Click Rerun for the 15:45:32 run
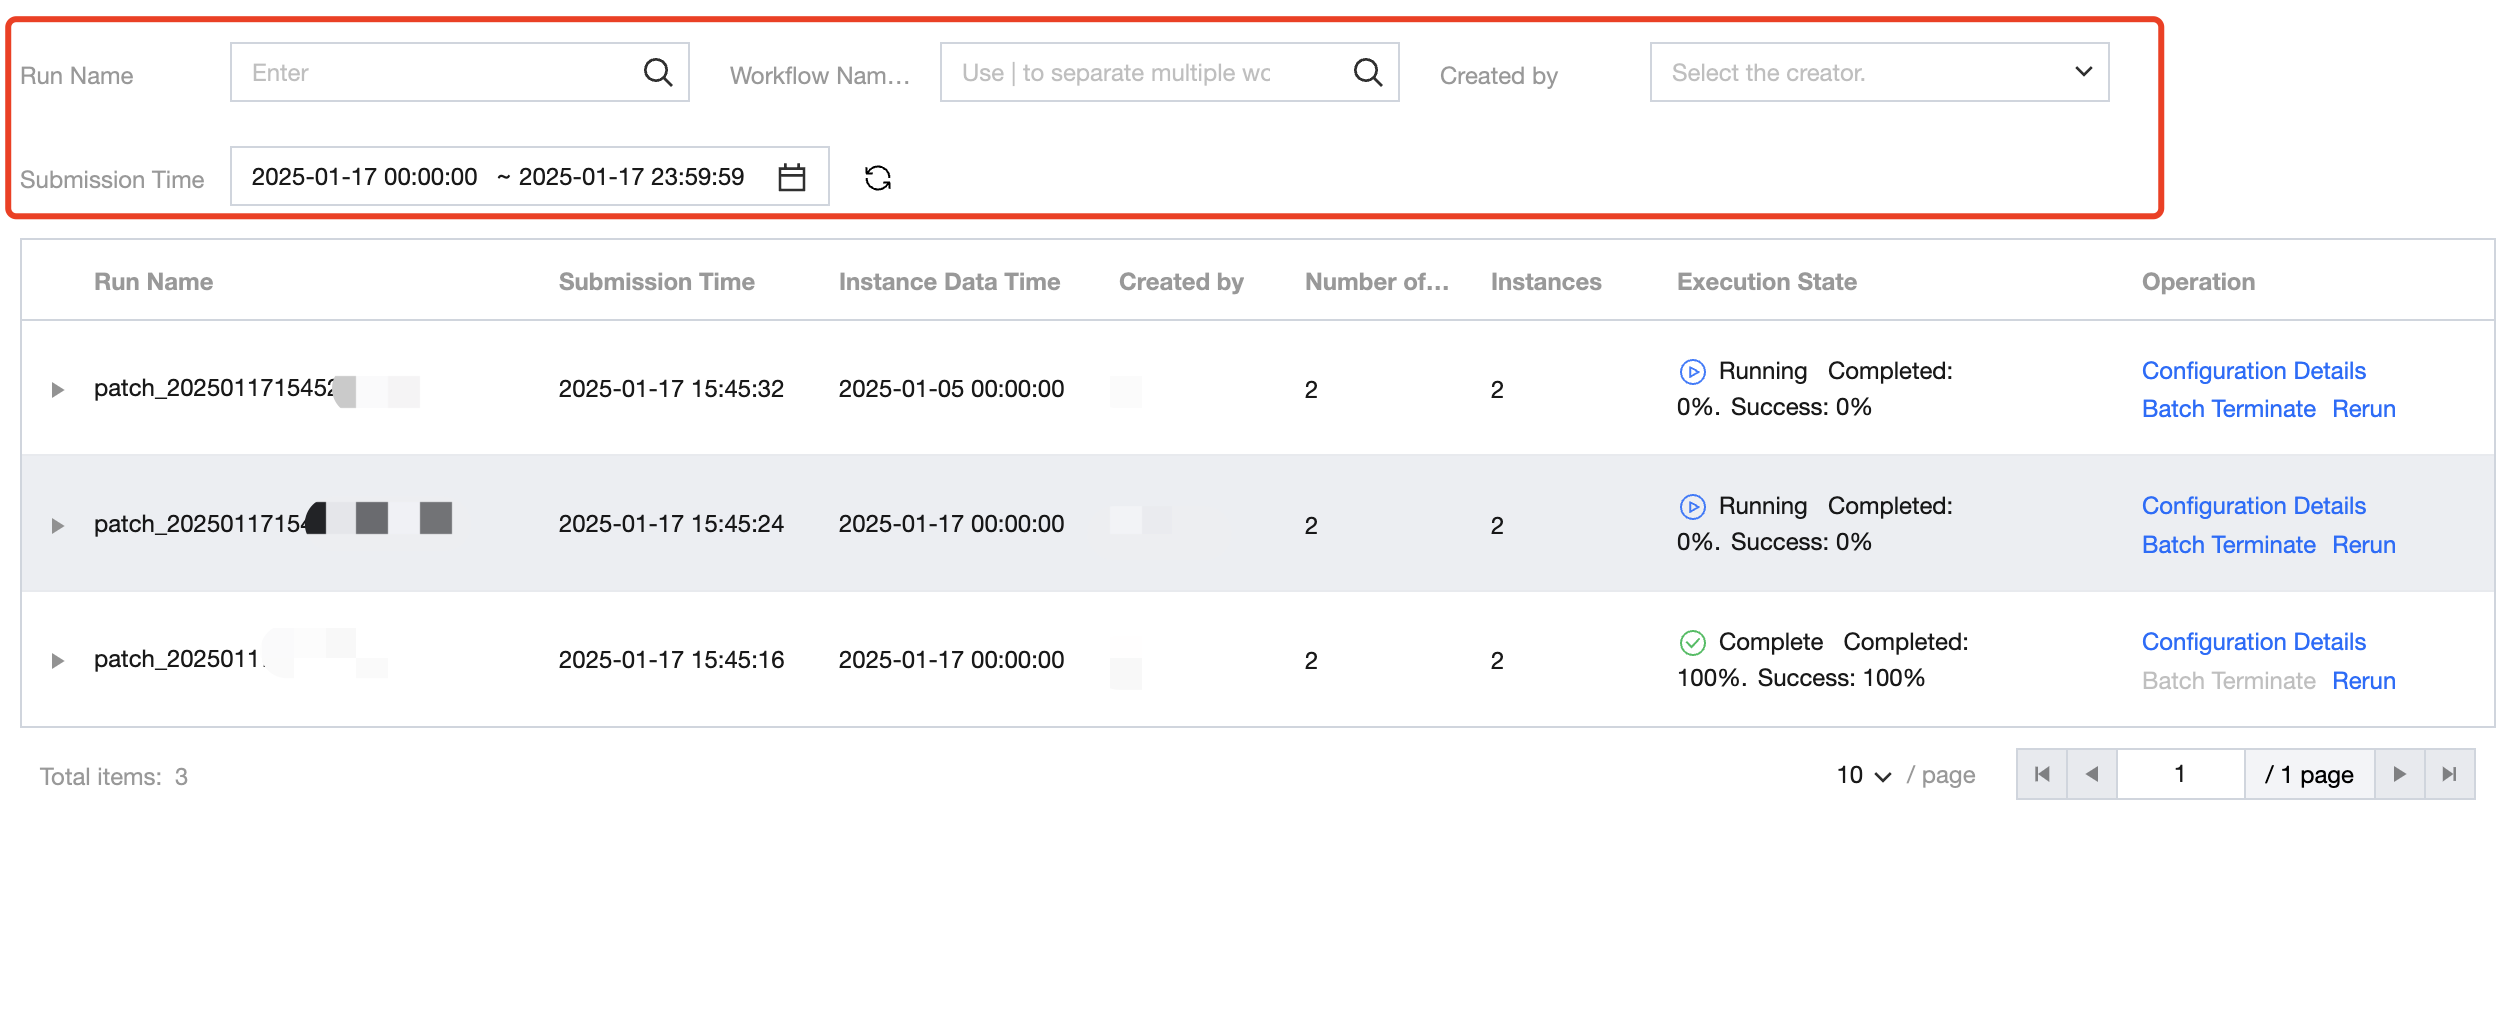Image resolution: width=2510 pixels, height=1032 pixels. 2363,409
